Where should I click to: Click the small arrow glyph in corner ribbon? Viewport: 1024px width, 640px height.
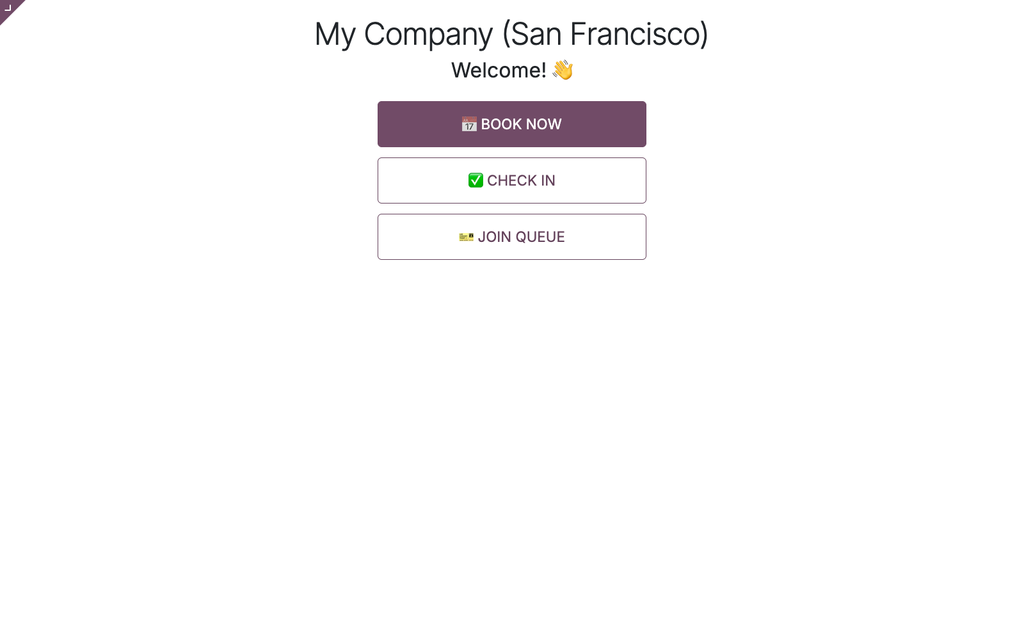(x=8, y=8)
